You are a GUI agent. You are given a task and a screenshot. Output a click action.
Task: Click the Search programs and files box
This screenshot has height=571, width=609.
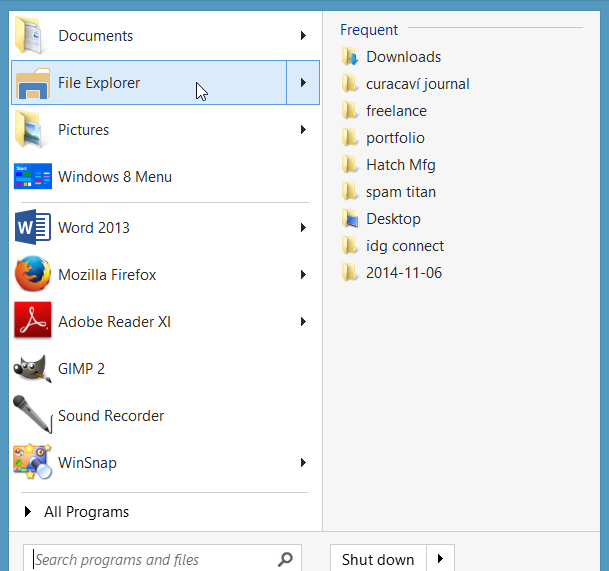[162, 559]
